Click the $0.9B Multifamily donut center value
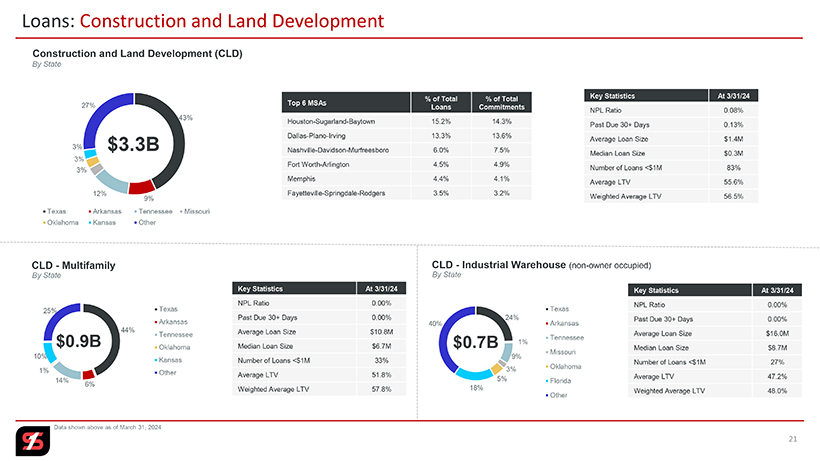This screenshot has width=820, height=461. (78, 341)
